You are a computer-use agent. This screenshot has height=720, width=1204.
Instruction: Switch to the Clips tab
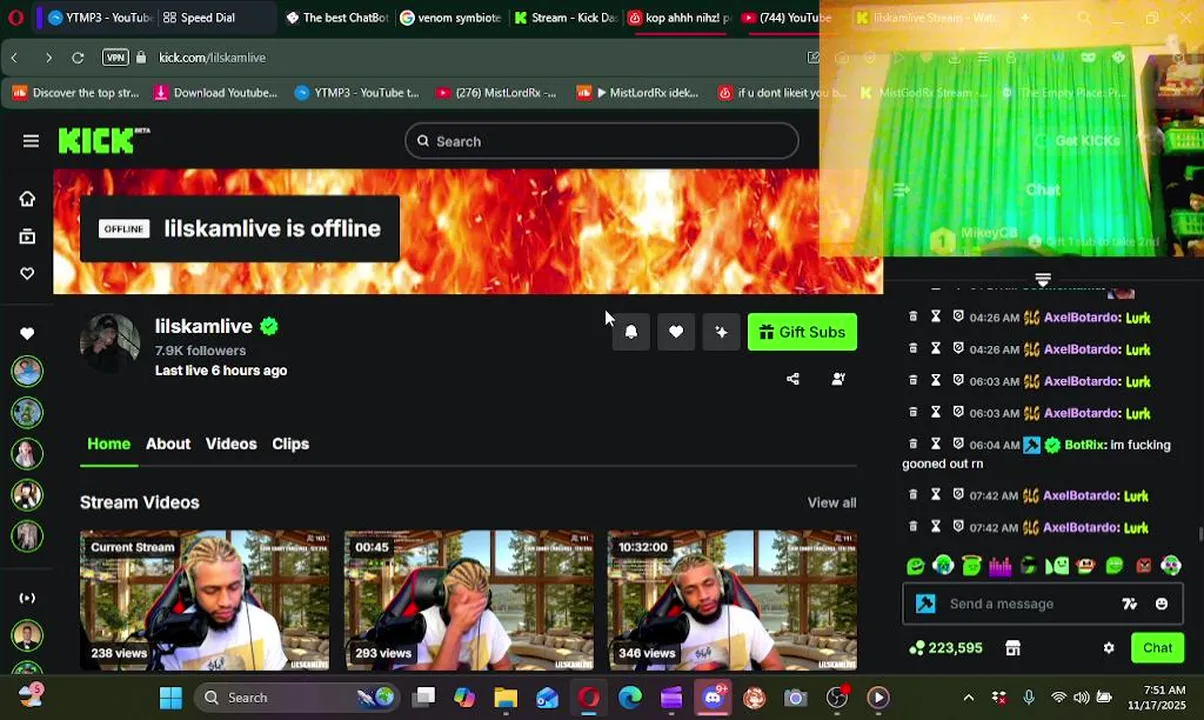[290, 444]
